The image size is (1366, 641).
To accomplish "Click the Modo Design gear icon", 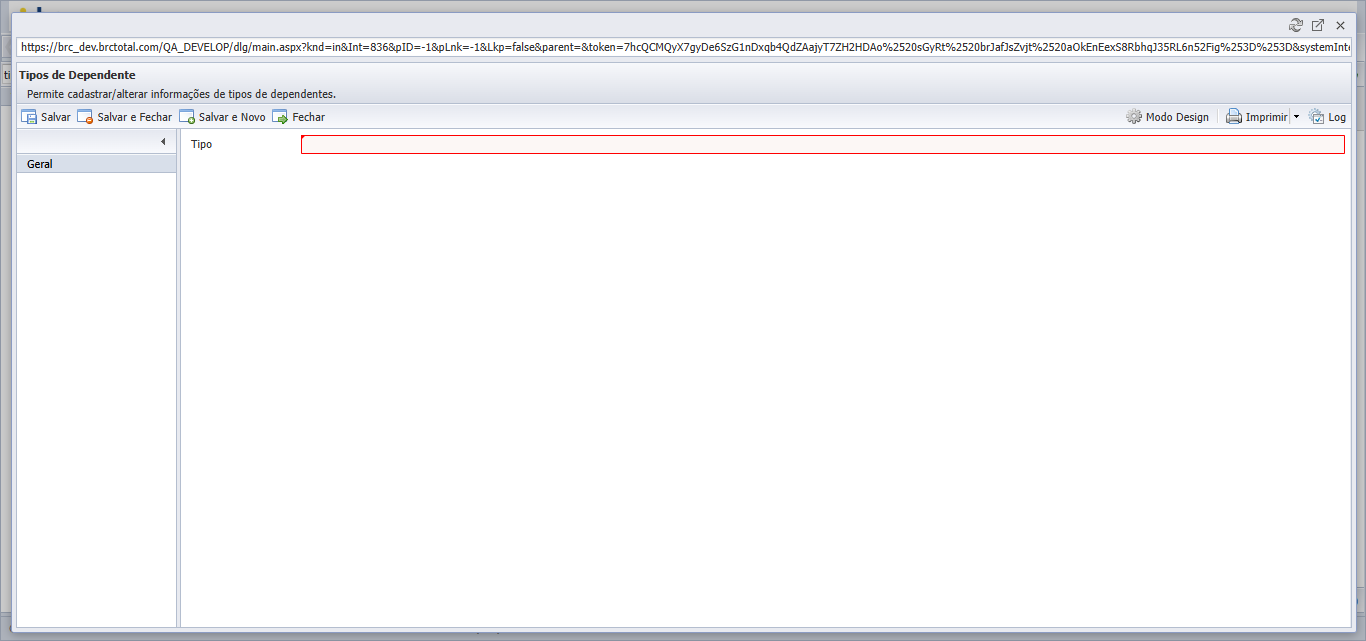I will (1134, 117).
